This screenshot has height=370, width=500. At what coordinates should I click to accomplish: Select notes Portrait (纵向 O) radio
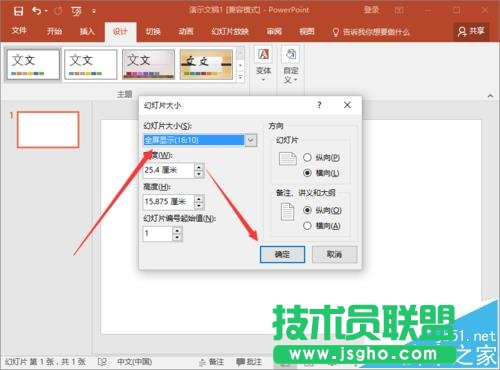(x=307, y=210)
